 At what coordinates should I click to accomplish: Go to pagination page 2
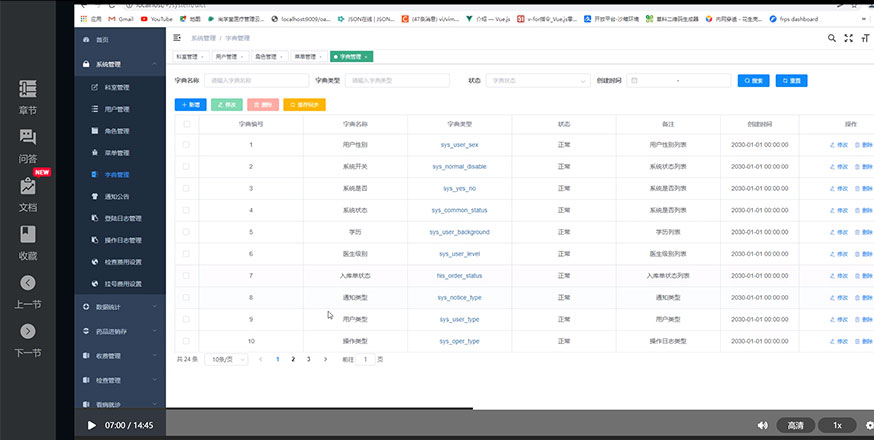point(293,360)
